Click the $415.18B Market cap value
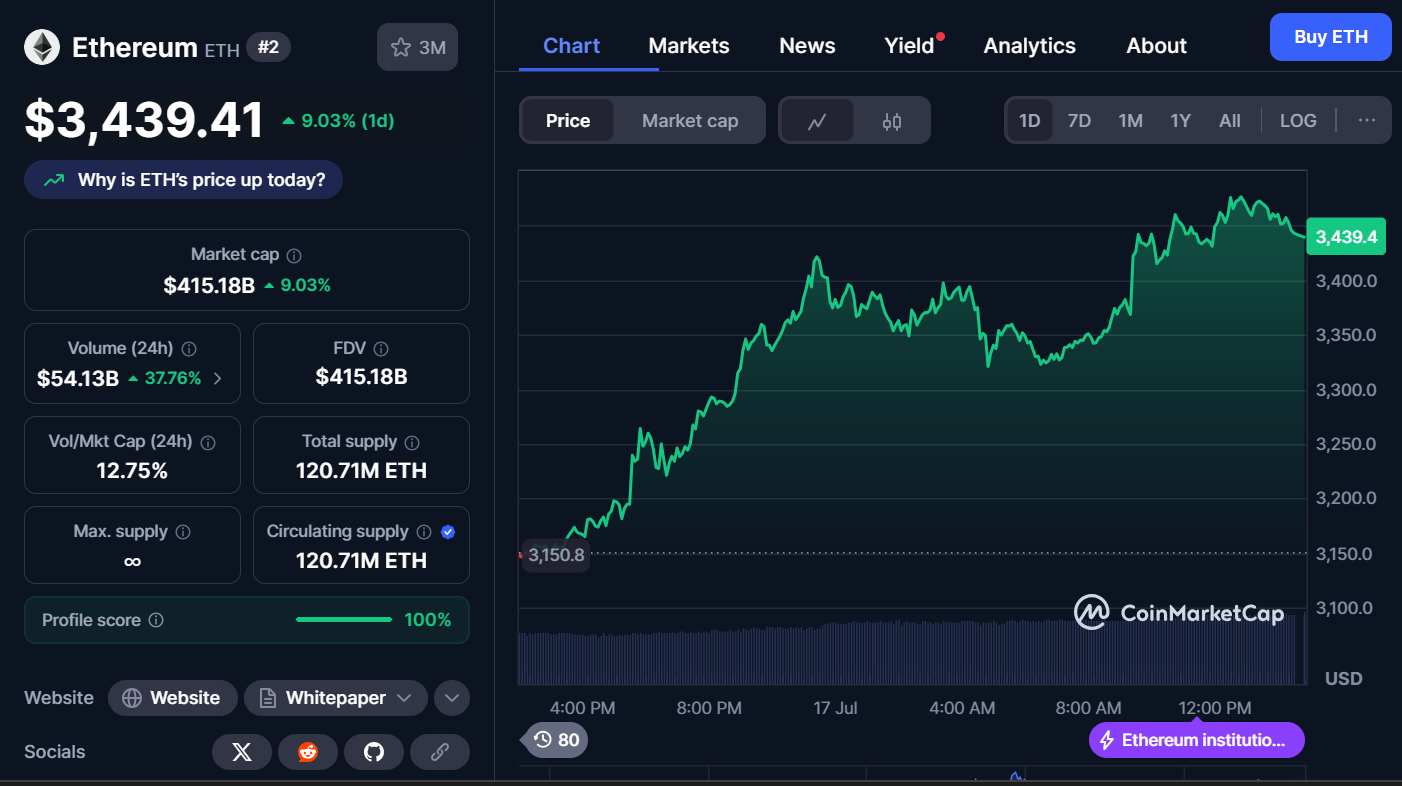 point(209,285)
